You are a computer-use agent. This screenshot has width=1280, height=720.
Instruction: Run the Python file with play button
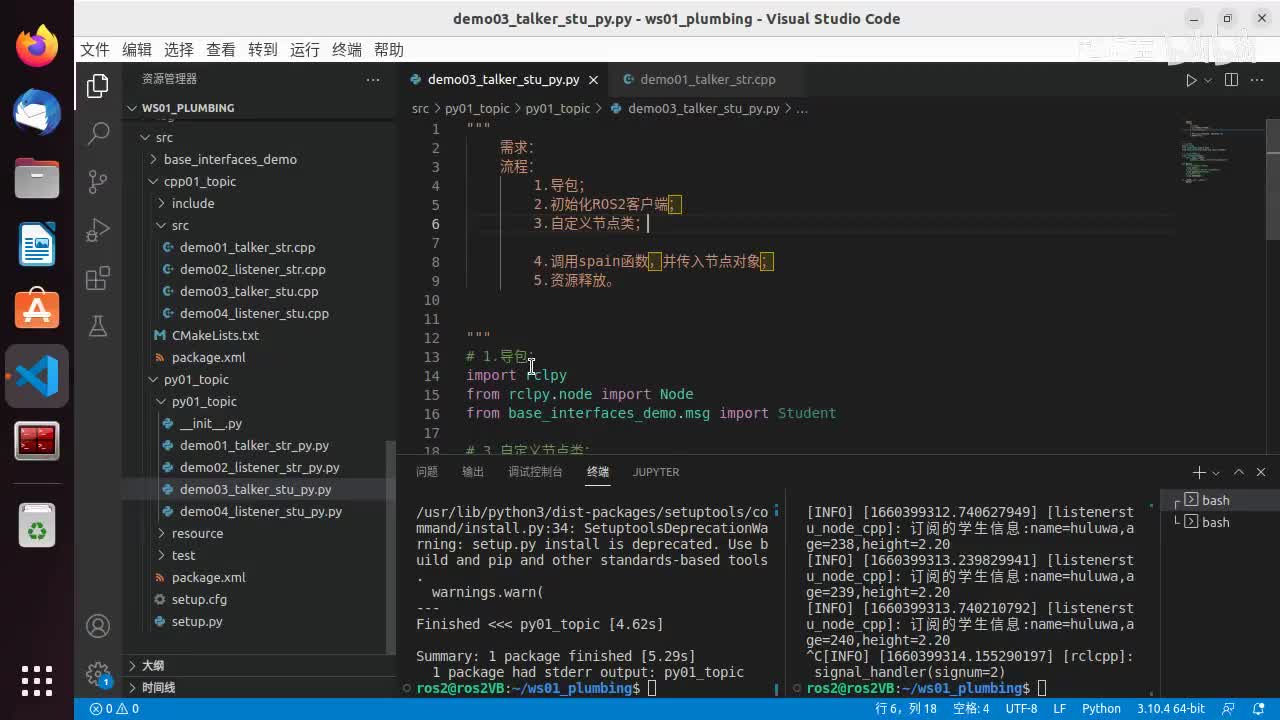[x=1190, y=80]
